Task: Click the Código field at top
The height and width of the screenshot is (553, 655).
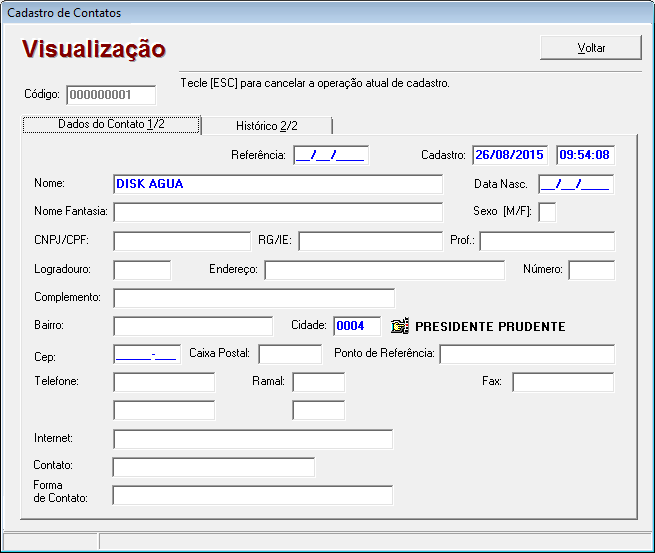Action: tap(111, 96)
